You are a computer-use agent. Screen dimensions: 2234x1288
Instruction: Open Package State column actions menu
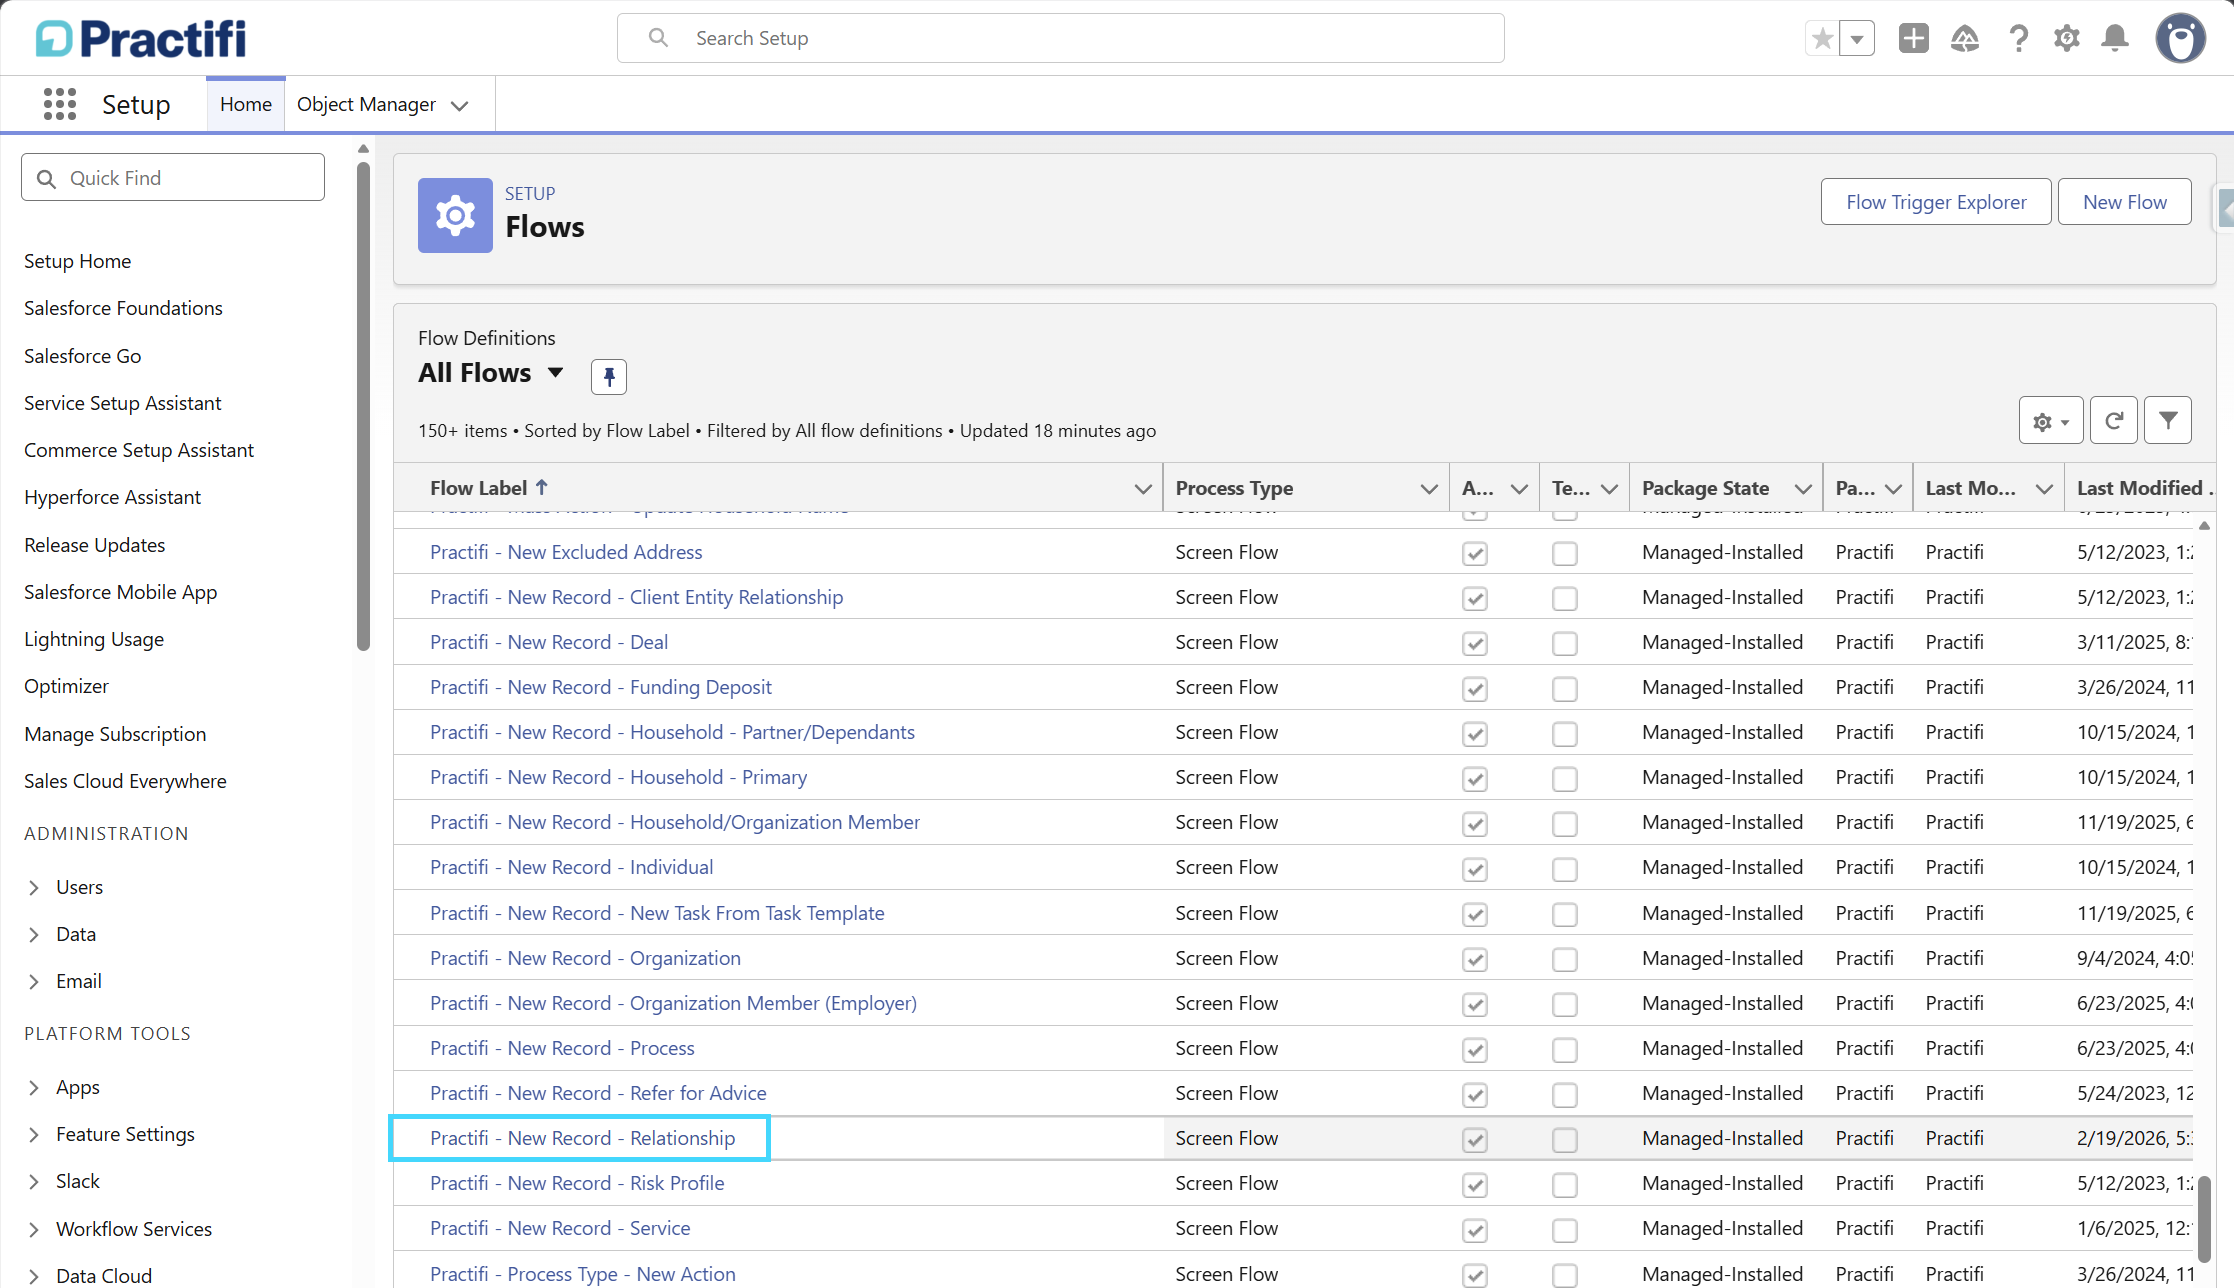click(x=1803, y=488)
